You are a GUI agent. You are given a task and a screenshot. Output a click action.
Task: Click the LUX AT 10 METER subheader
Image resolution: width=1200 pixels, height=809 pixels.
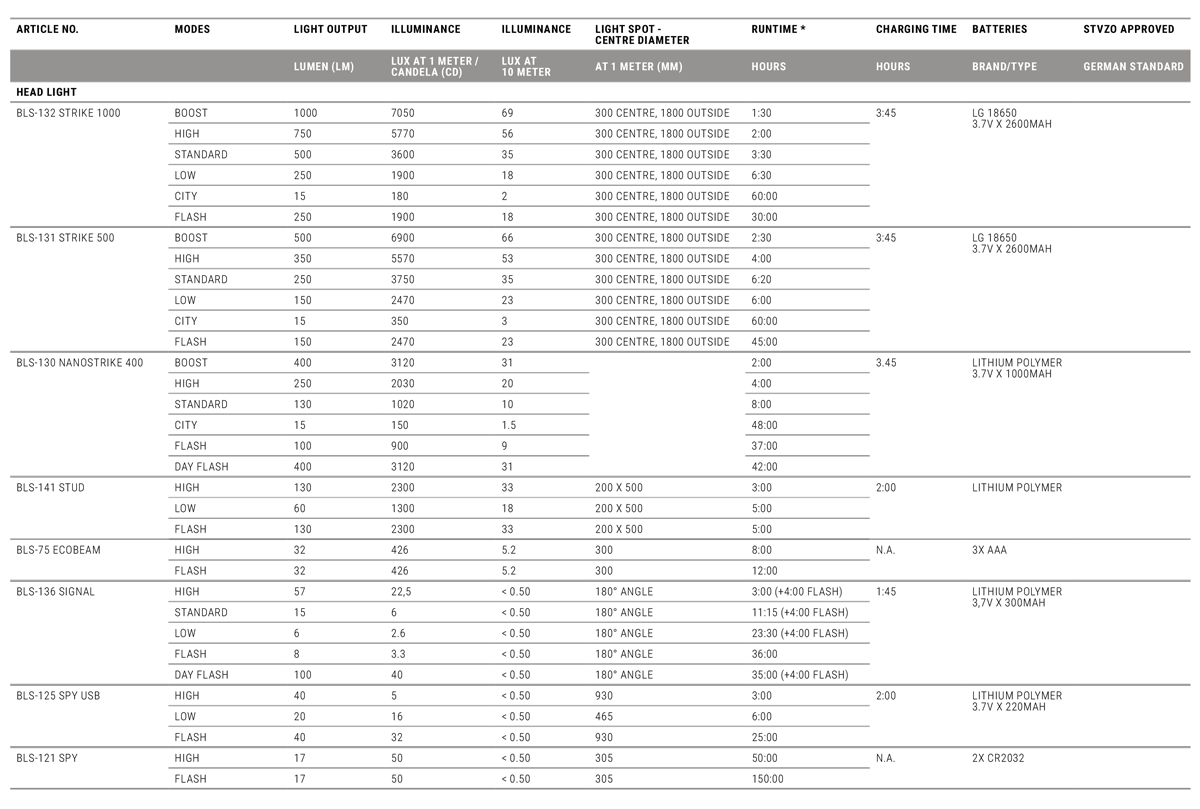[526, 67]
